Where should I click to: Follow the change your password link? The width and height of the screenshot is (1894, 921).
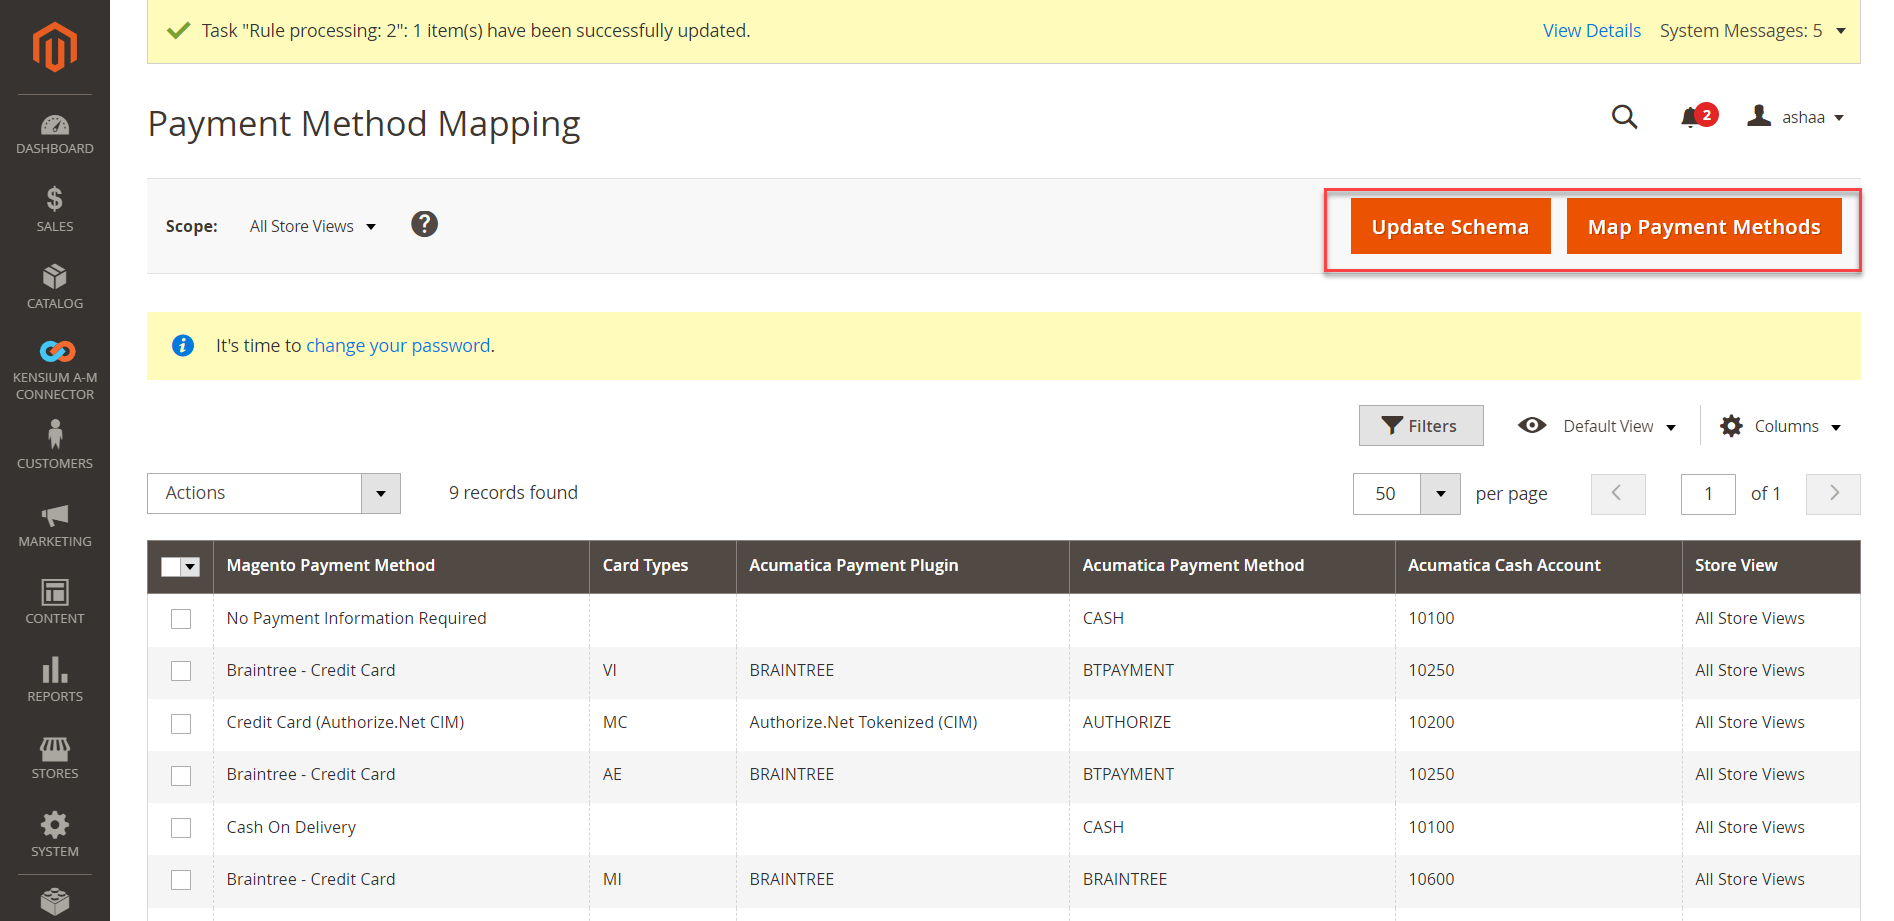397,345
